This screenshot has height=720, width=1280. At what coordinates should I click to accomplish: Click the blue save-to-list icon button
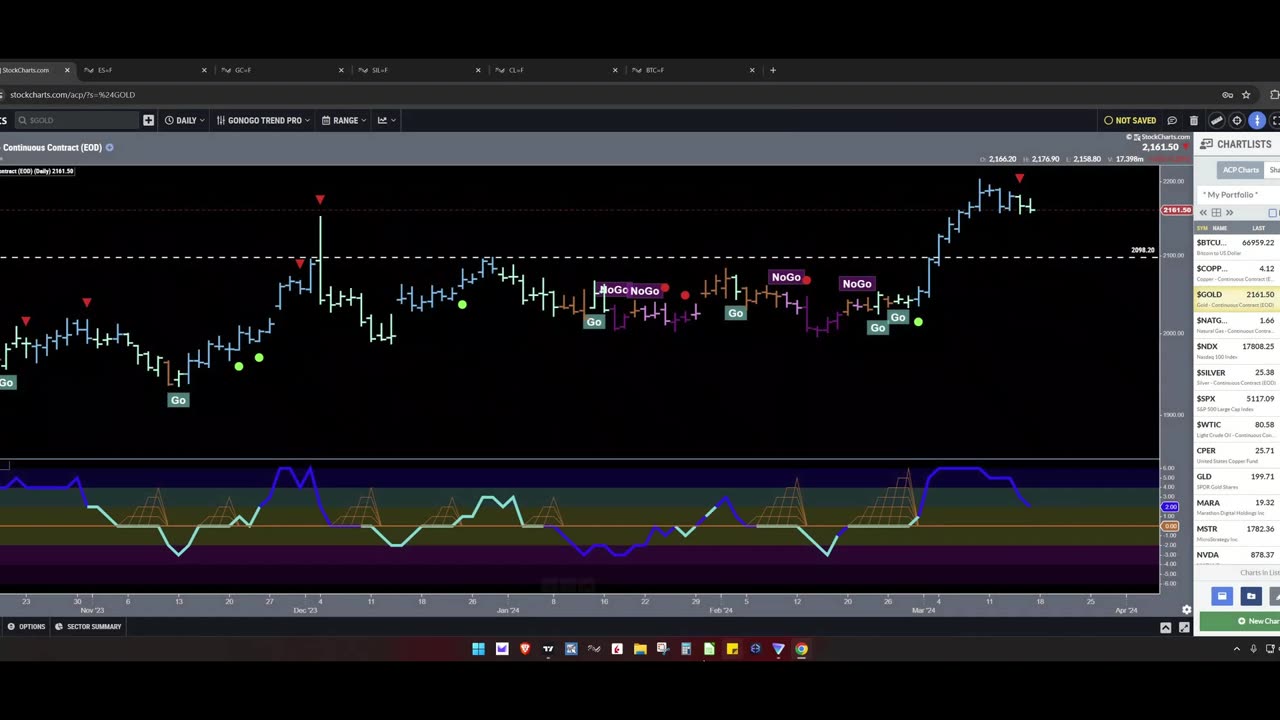pyautogui.click(x=1221, y=596)
